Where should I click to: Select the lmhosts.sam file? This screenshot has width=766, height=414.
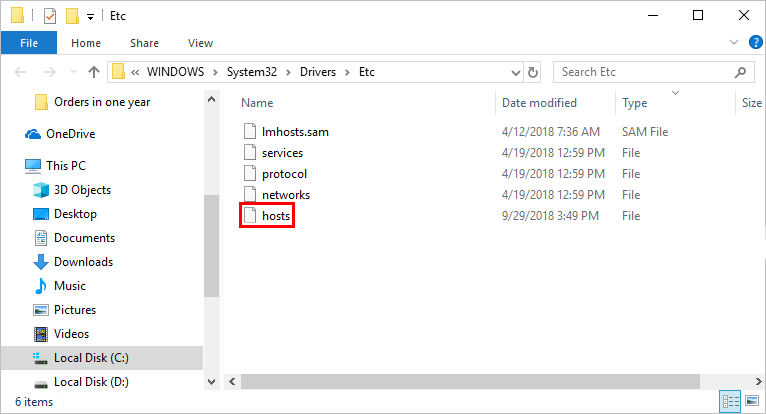pyautogui.click(x=295, y=132)
